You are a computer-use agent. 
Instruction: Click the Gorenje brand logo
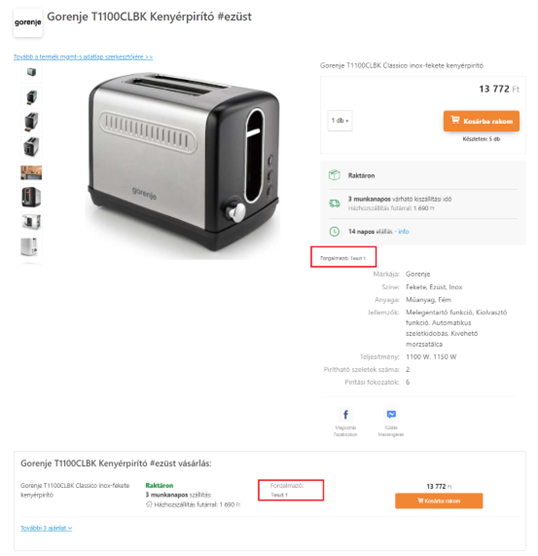[x=28, y=23]
